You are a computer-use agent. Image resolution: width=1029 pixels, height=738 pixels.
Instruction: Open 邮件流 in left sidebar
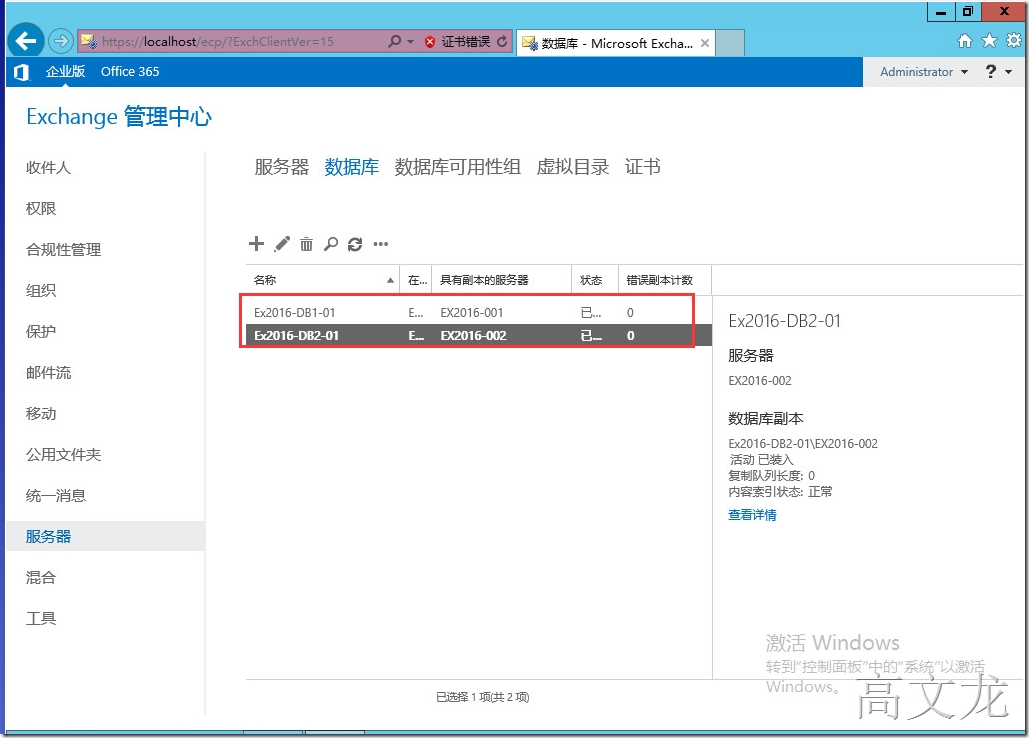click(48, 373)
